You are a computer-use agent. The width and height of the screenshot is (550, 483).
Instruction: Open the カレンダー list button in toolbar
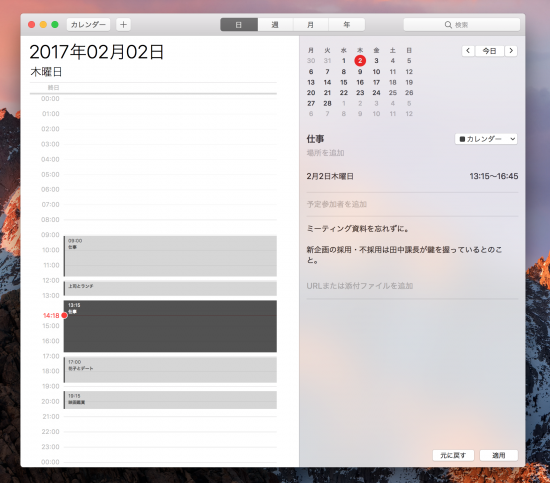[88, 25]
